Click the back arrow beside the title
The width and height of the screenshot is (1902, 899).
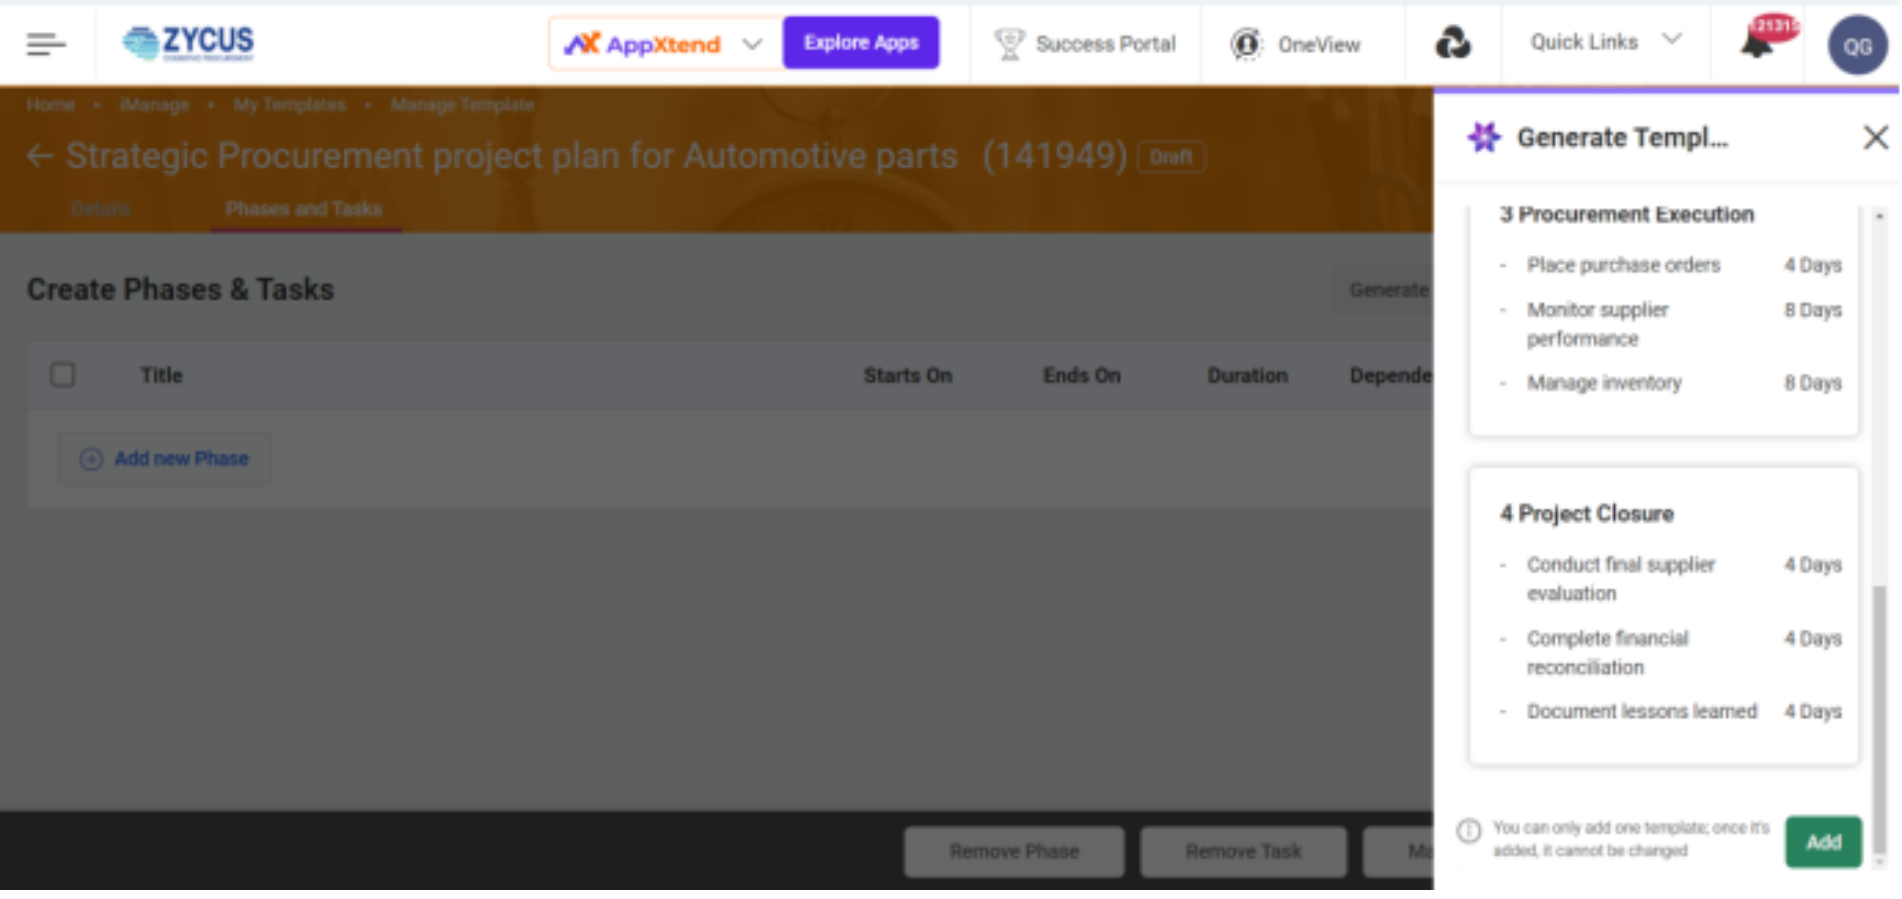coord(39,156)
